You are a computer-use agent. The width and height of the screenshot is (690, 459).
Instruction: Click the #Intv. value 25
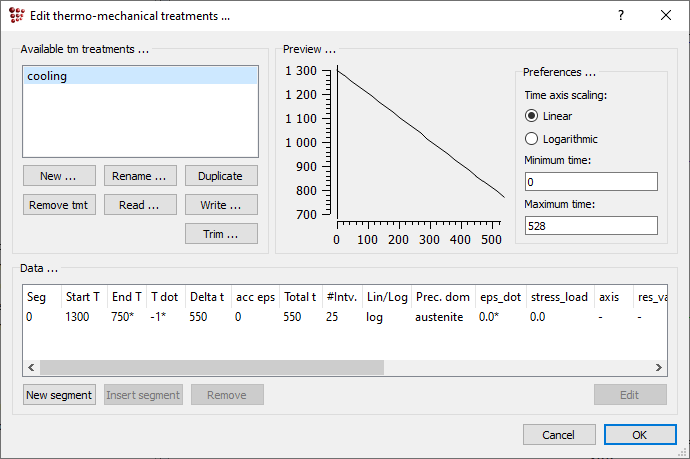[332, 317]
